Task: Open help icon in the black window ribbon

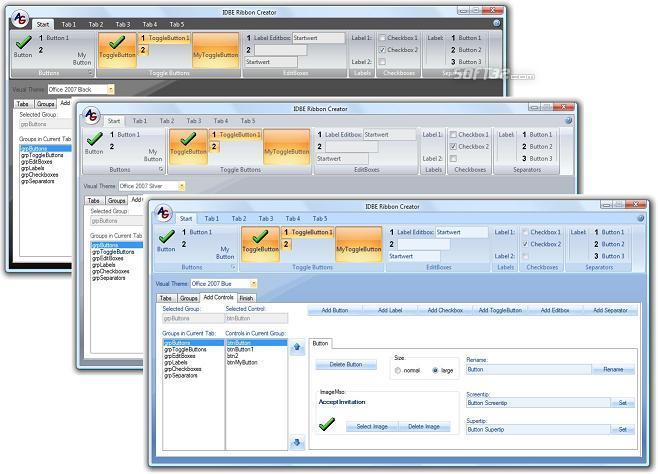Action: 496,23
